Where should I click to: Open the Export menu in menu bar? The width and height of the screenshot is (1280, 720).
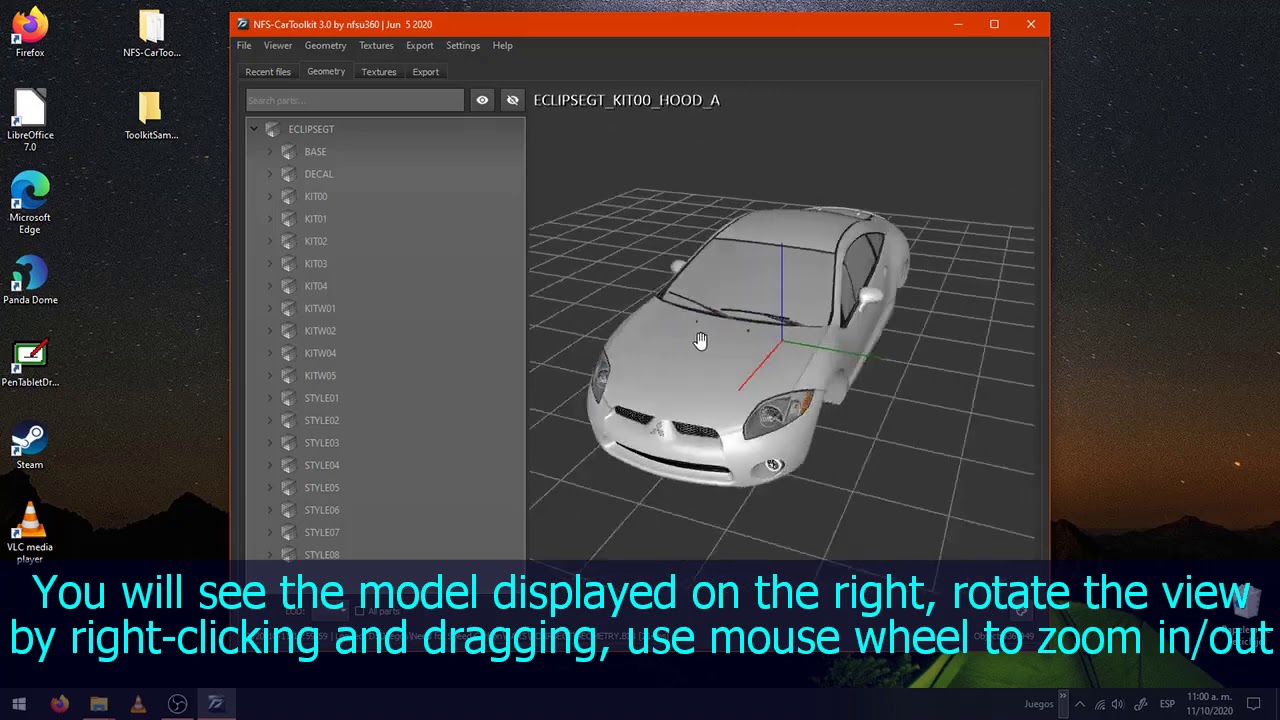coord(419,46)
